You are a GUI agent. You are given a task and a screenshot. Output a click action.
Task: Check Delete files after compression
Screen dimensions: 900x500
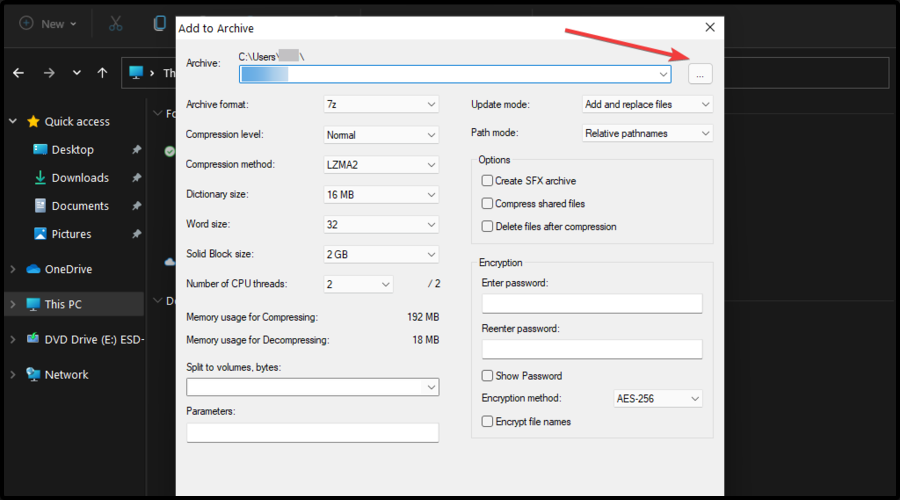(487, 227)
